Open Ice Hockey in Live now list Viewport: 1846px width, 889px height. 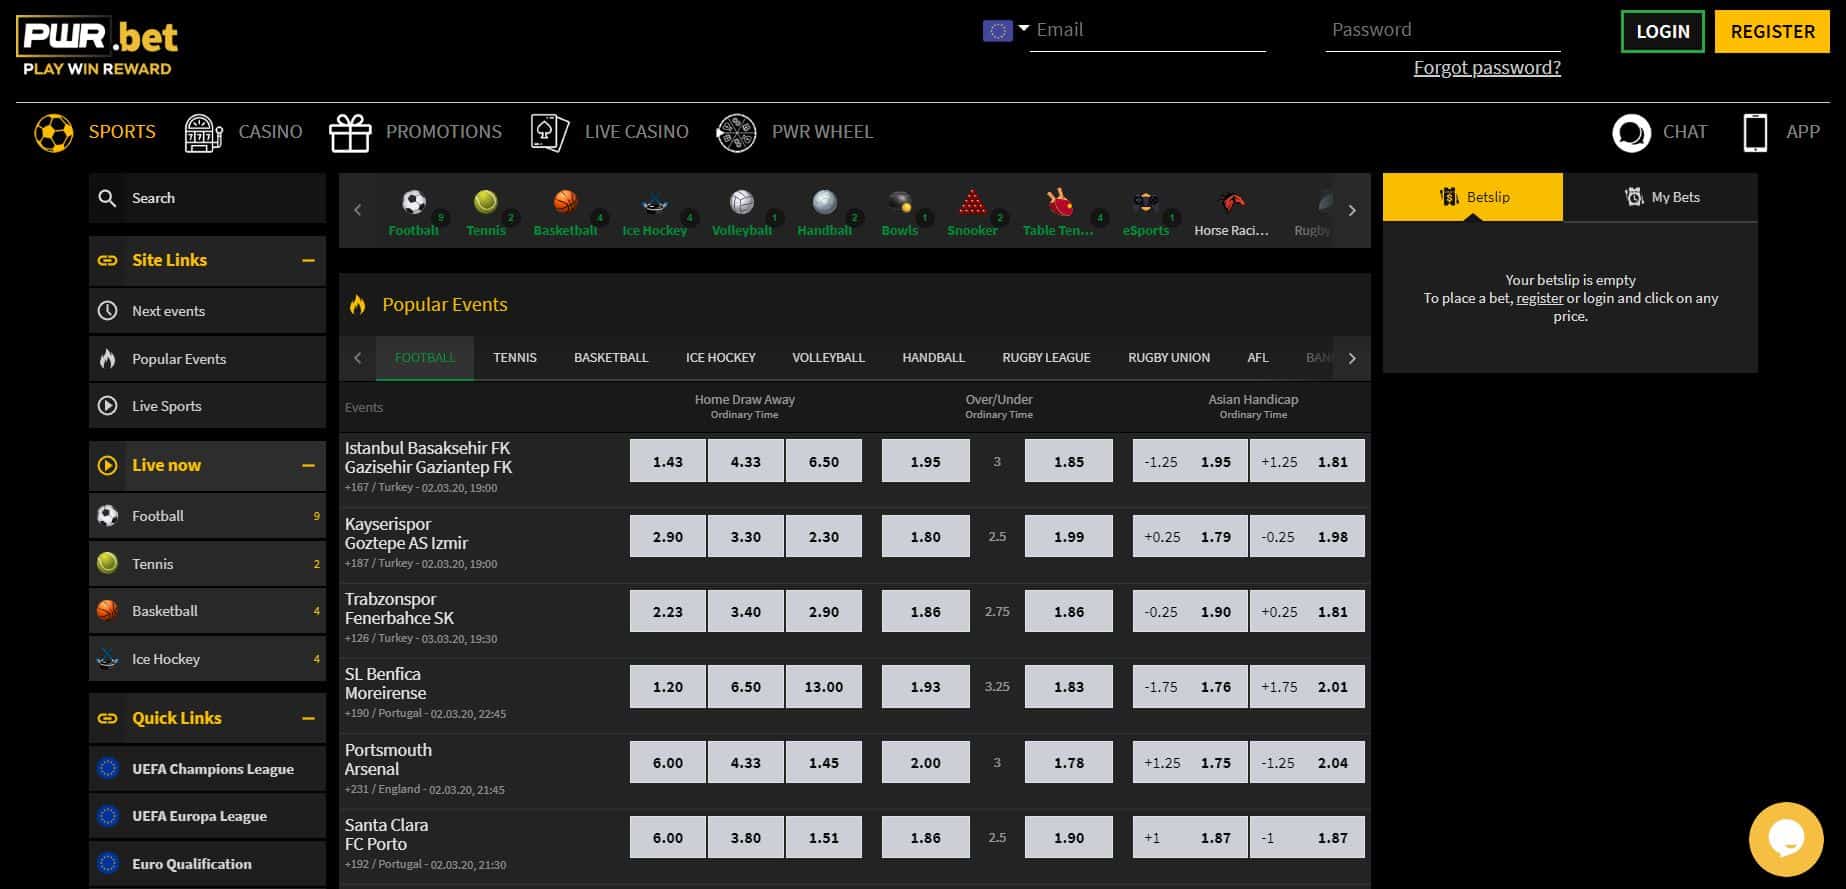pyautogui.click(x=207, y=659)
